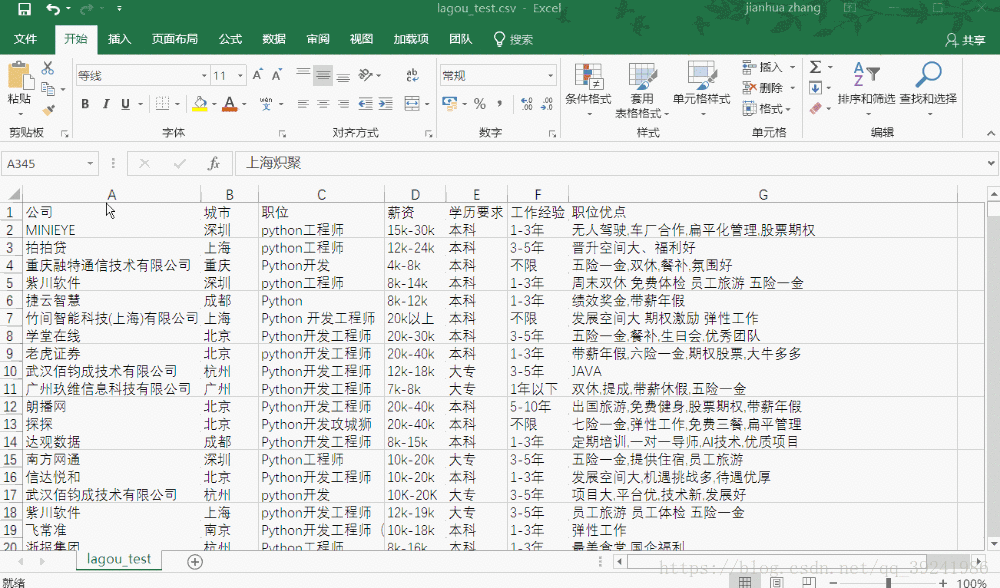
Task: Open the 文件 File tab
Action: coord(26,40)
